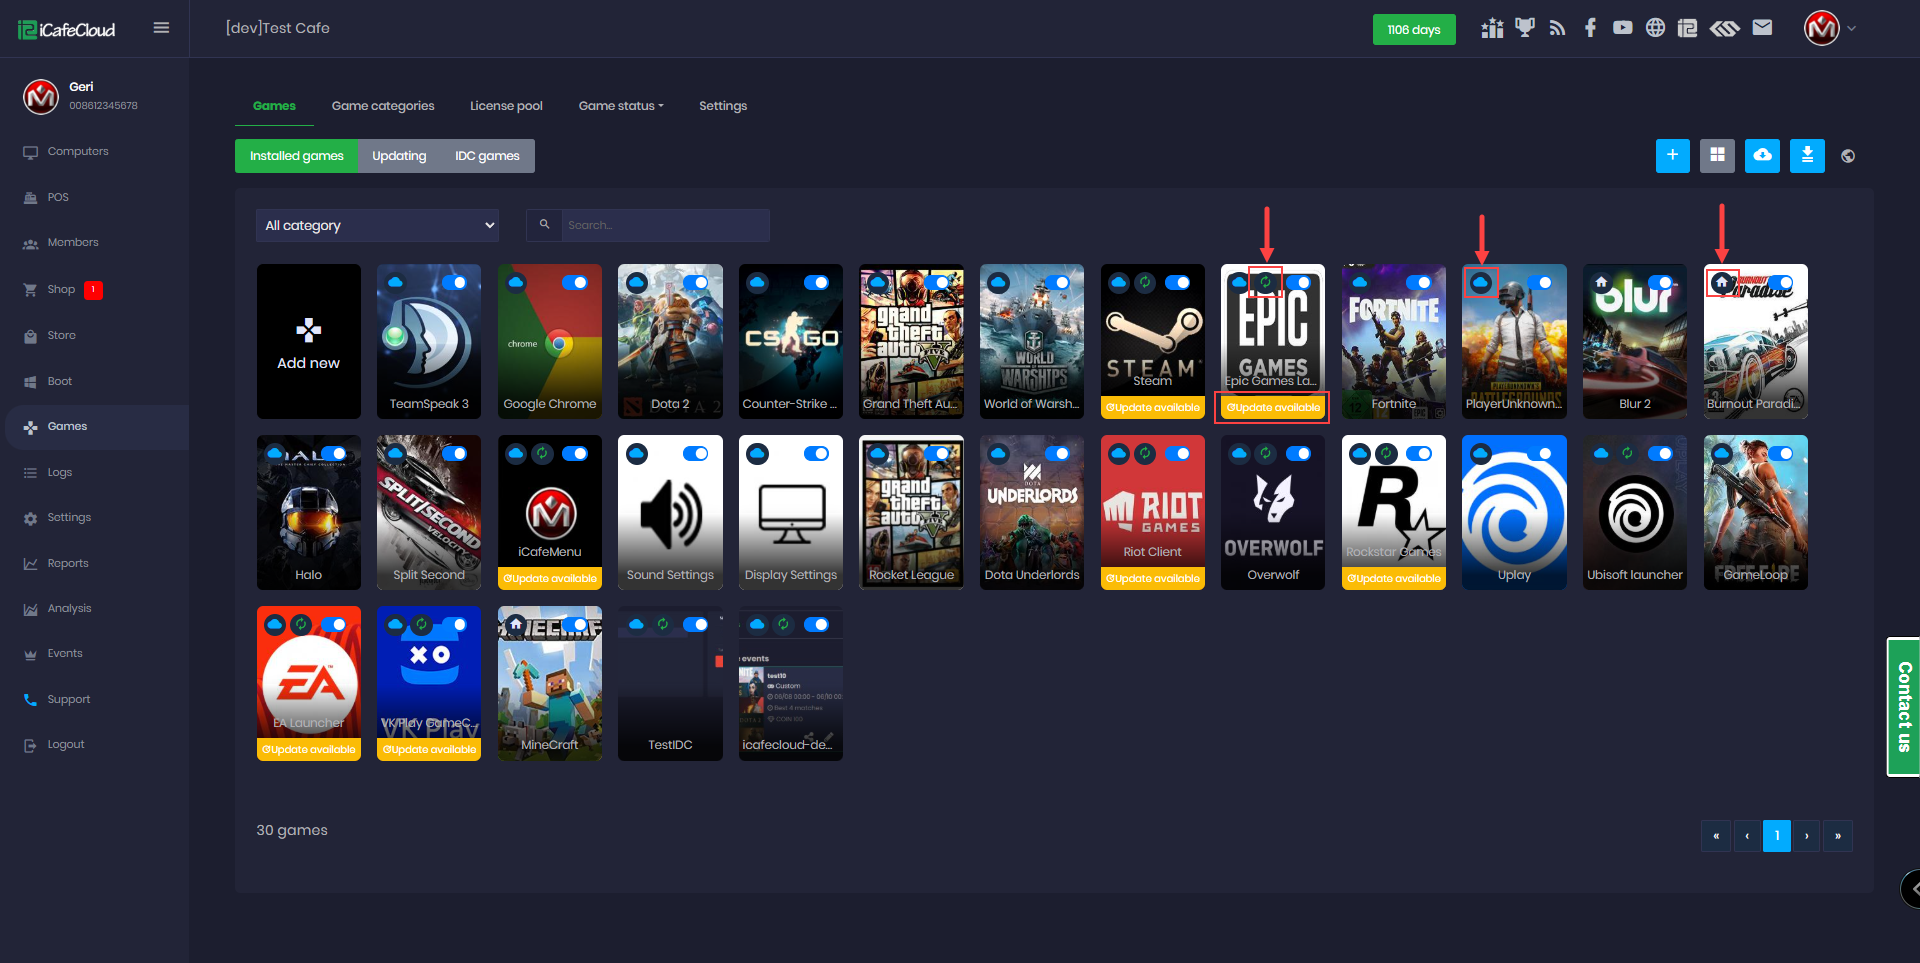This screenshot has width=1920, height=963.
Task: Click the hamburger menu icon
Action: [x=161, y=28]
